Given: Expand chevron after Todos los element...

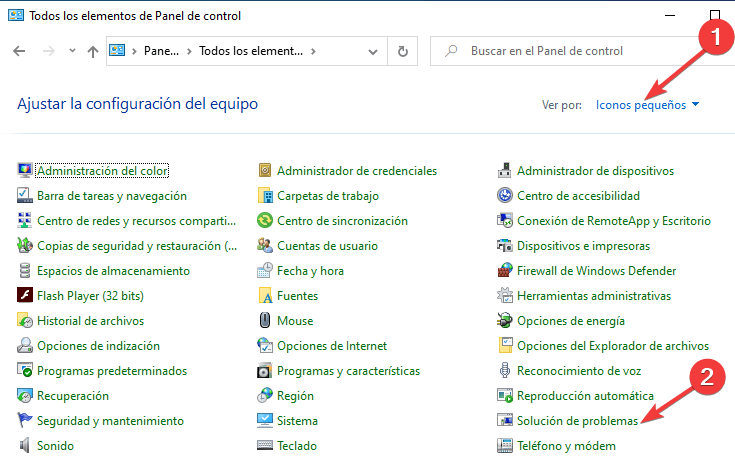Looking at the screenshot, I should (x=313, y=51).
